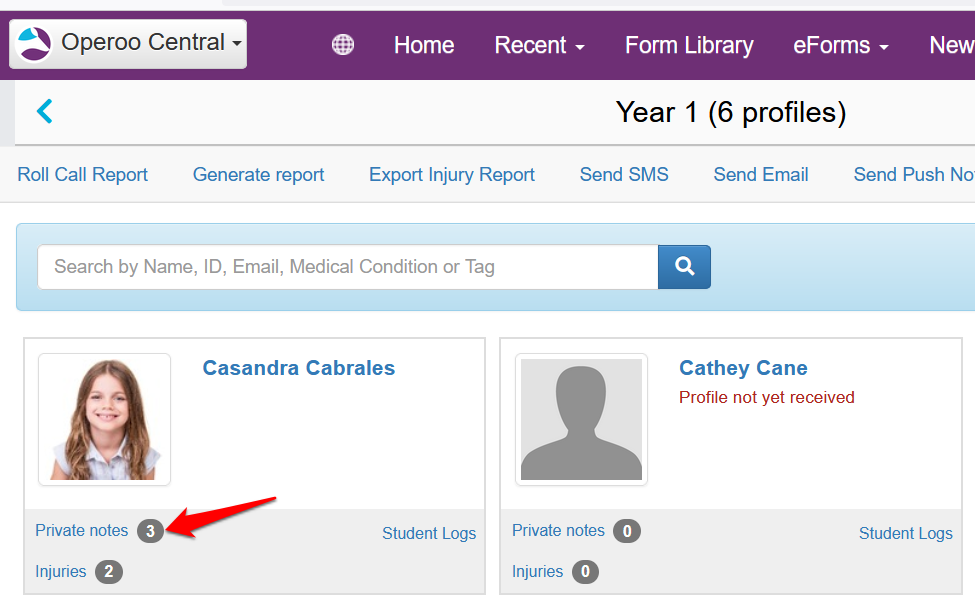Open Casandra Cabrales' profile photo
Screen dimensions: 975x606
click(x=105, y=419)
